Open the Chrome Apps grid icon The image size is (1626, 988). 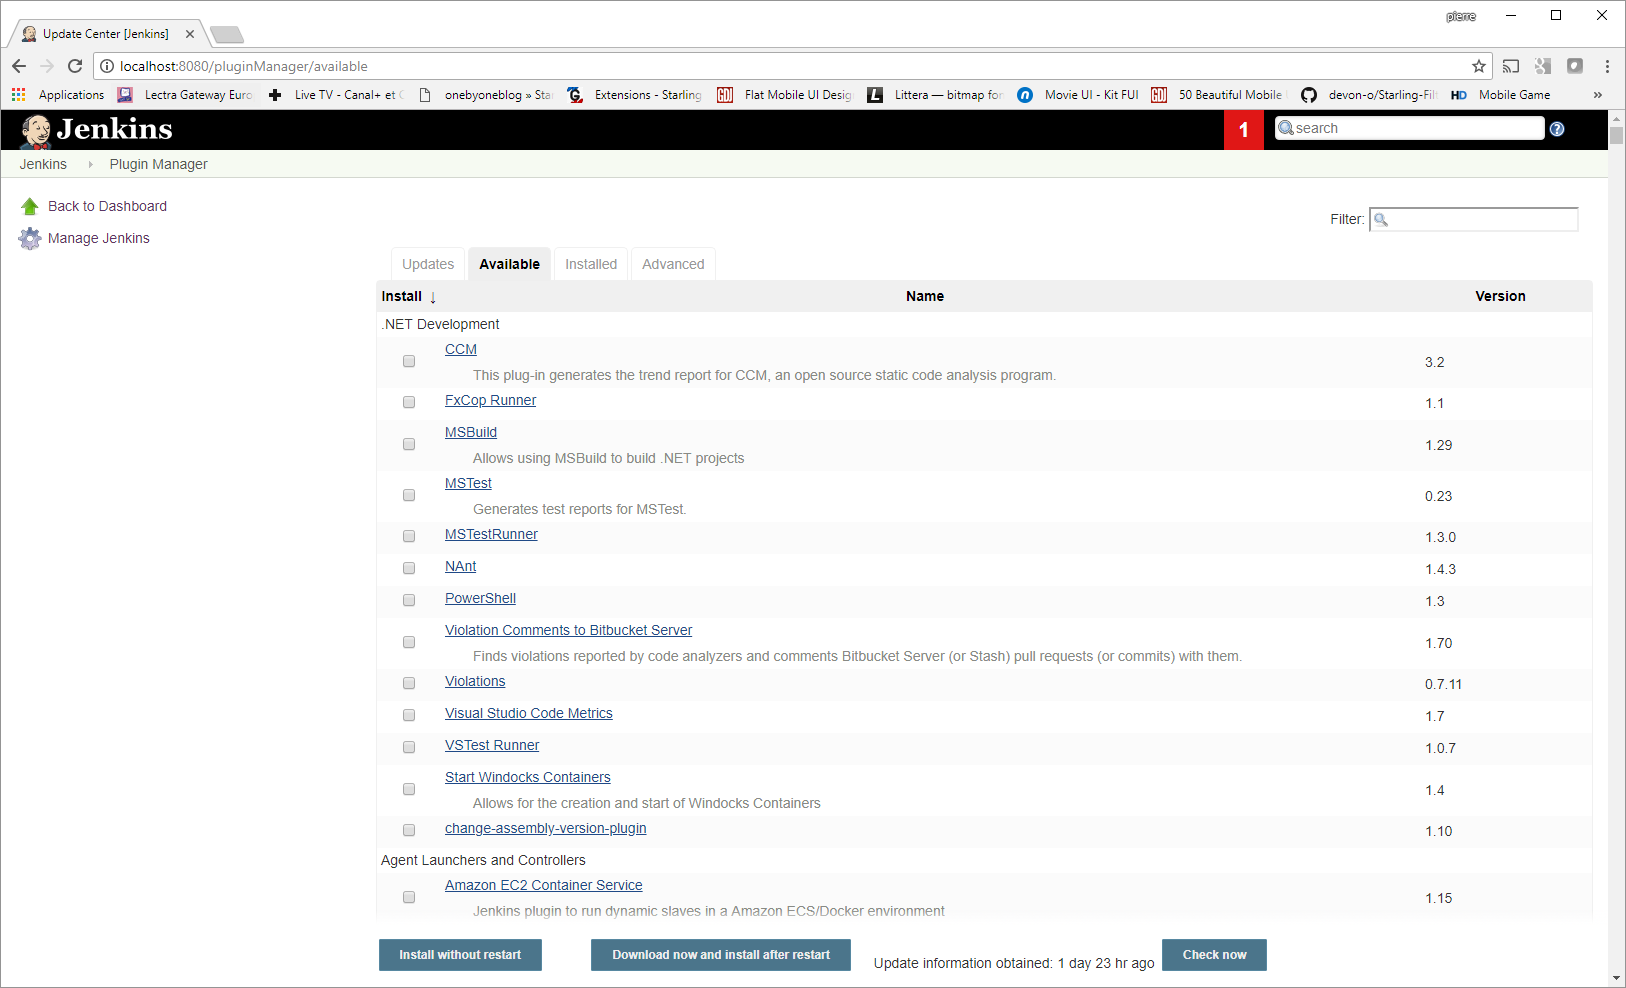[x=18, y=95]
